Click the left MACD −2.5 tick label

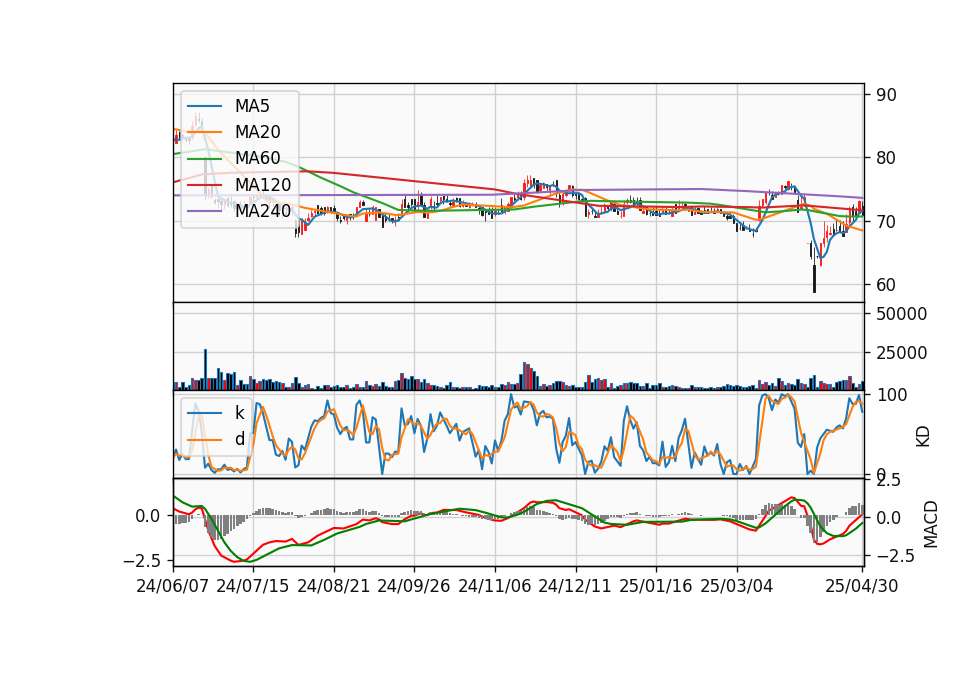(143, 561)
